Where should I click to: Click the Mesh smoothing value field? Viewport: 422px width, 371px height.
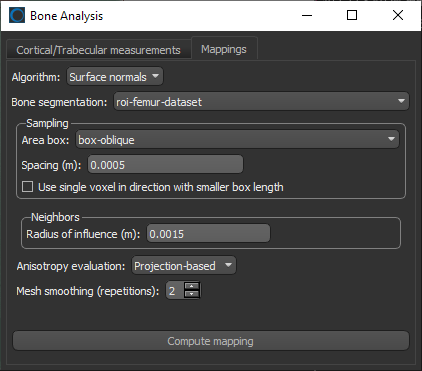coord(175,291)
